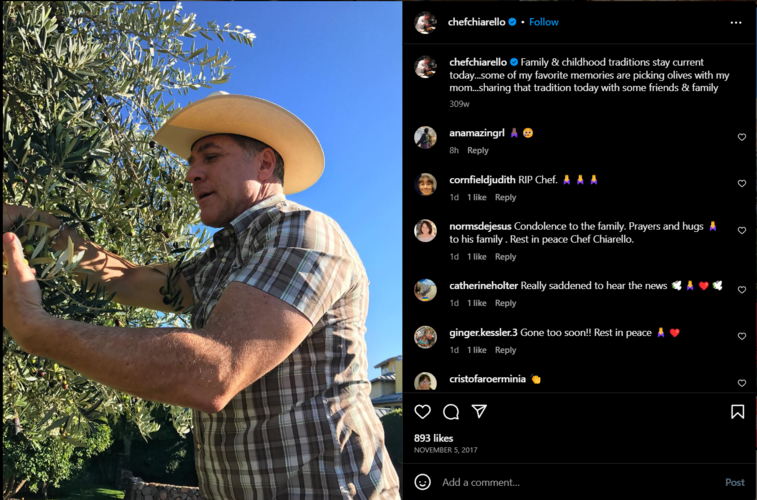Open the three-dot more options menu
The width and height of the screenshot is (757, 500).
(x=736, y=22)
